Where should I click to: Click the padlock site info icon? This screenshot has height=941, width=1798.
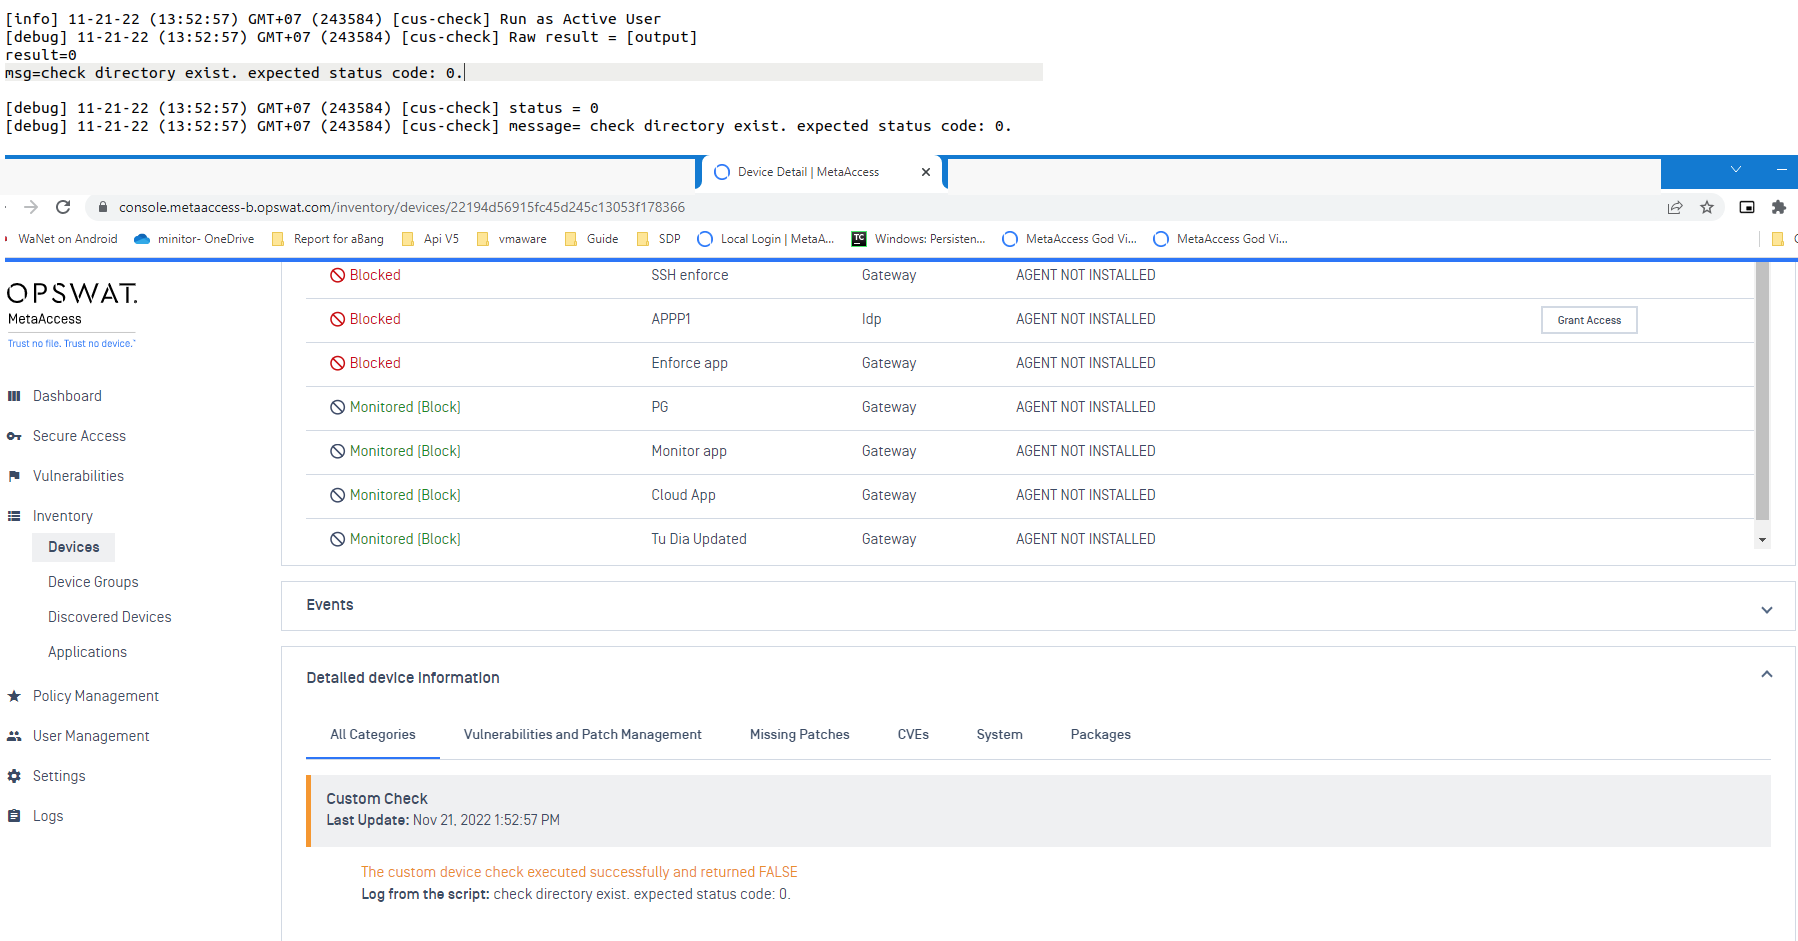[102, 207]
